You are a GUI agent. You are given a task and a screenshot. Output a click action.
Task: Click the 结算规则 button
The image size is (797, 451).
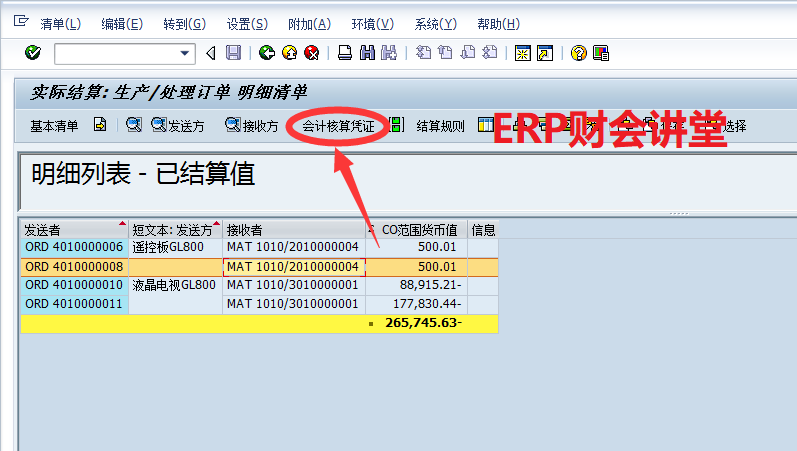(x=440, y=126)
